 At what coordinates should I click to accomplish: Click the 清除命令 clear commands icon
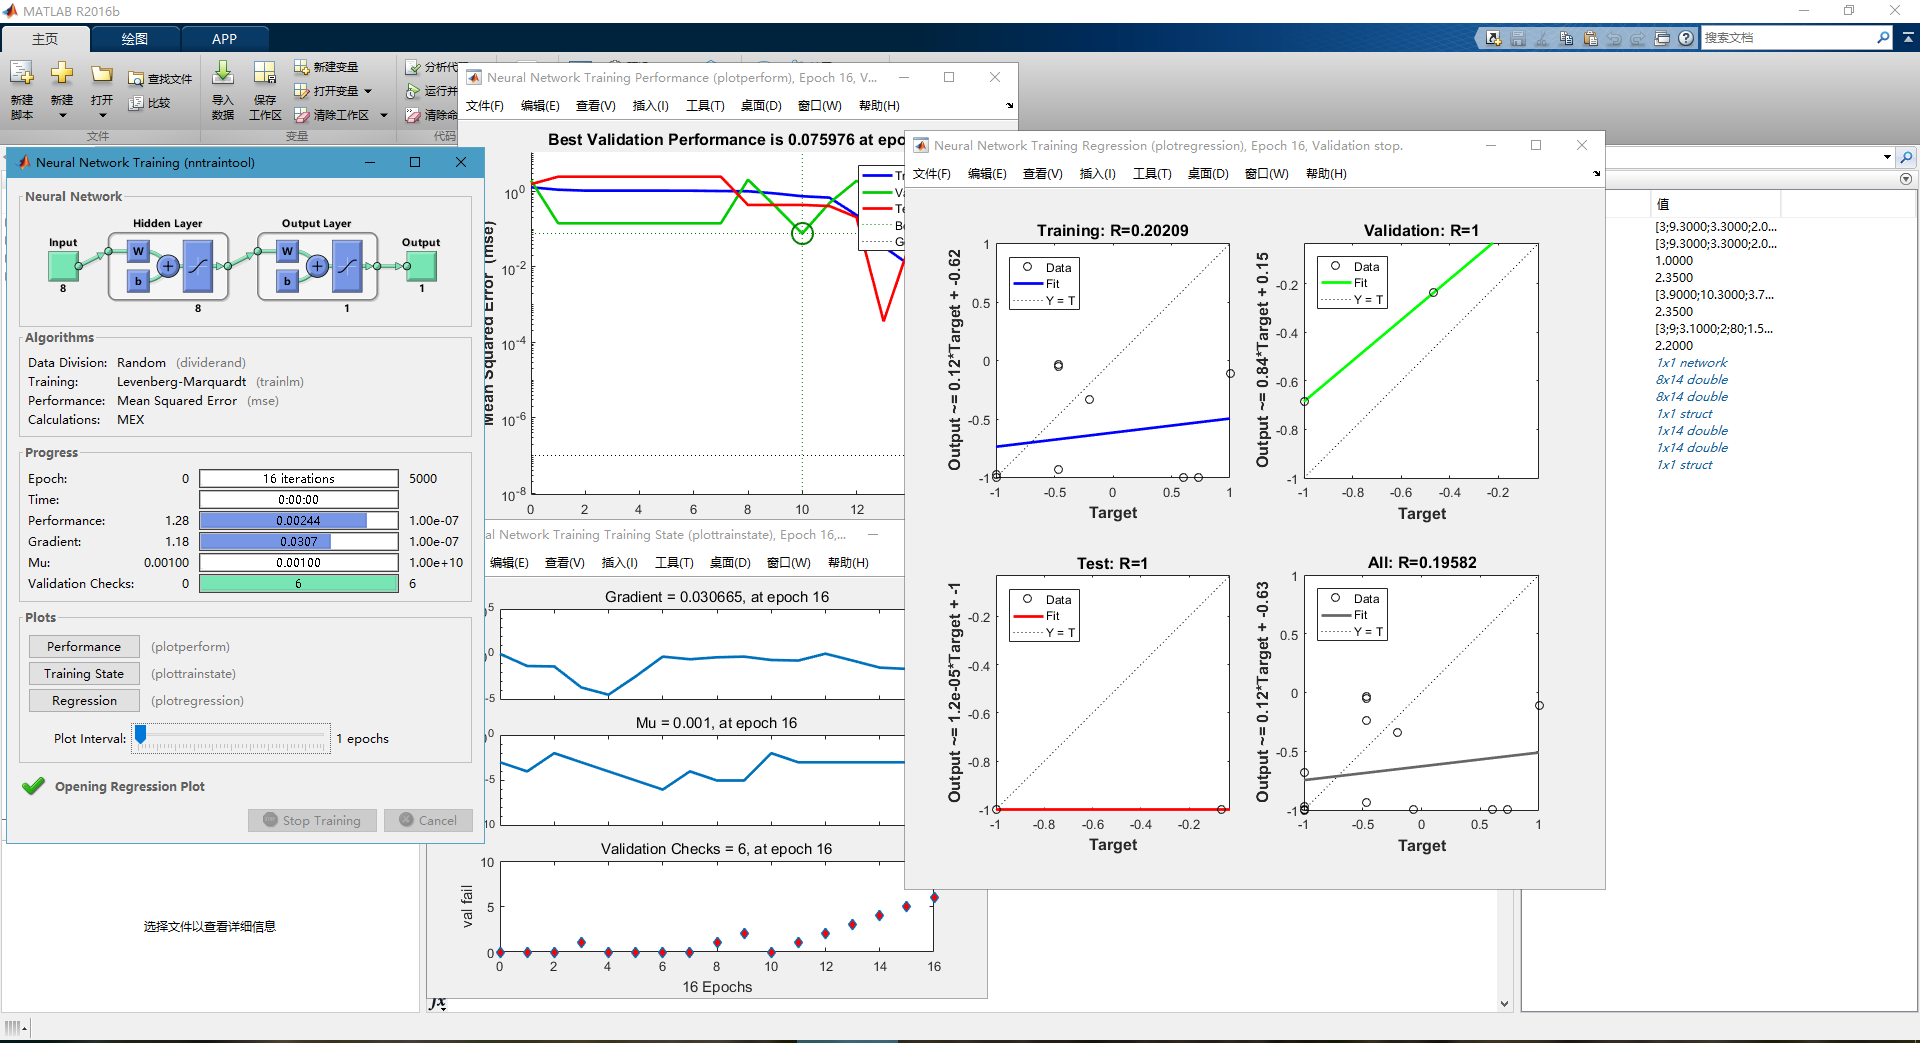pyautogui.click(x=412, y=115)
